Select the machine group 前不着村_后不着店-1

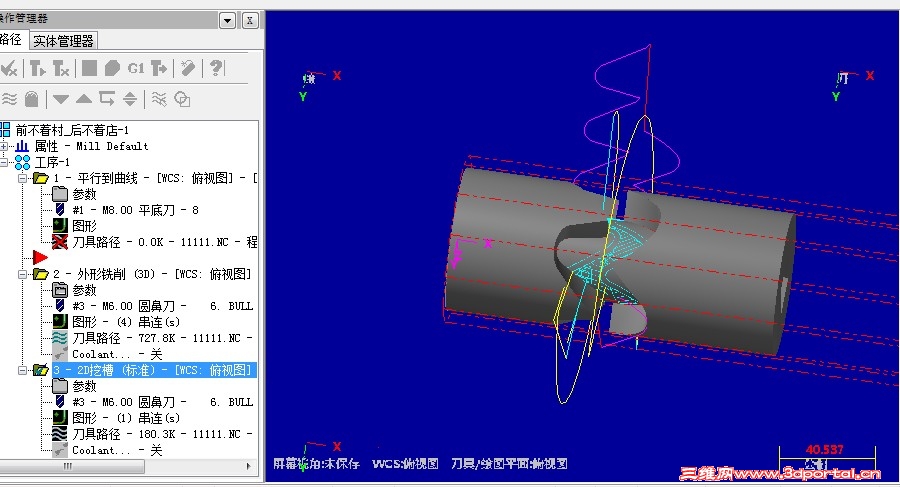point(72,130)
